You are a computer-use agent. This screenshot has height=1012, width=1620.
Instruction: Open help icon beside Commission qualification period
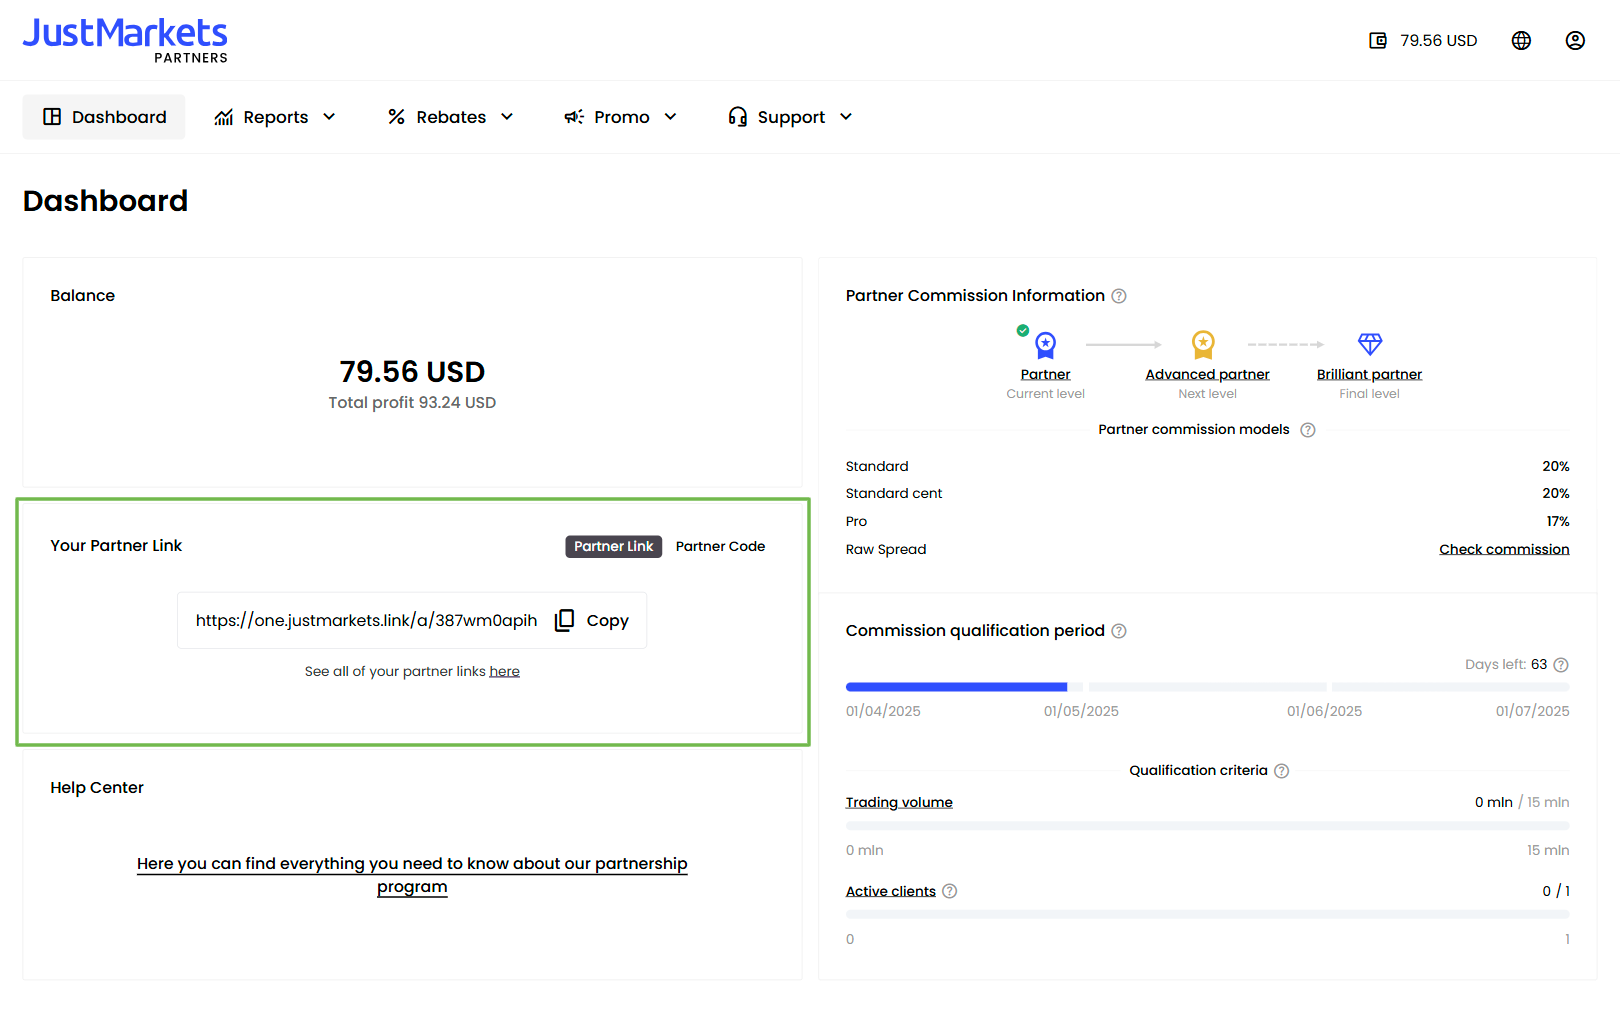click(1119, 631)
